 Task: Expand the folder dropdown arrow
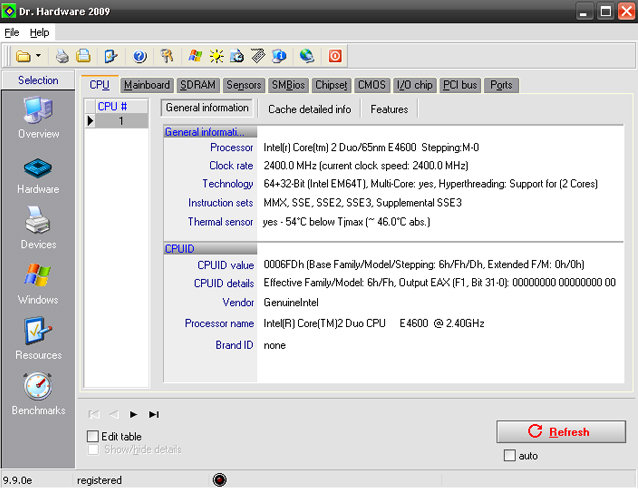38,55
